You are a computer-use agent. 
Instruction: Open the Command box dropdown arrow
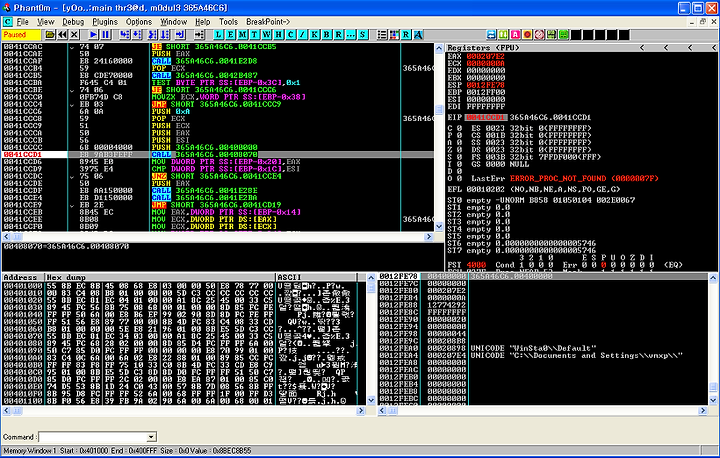click(x=151, y=437)
